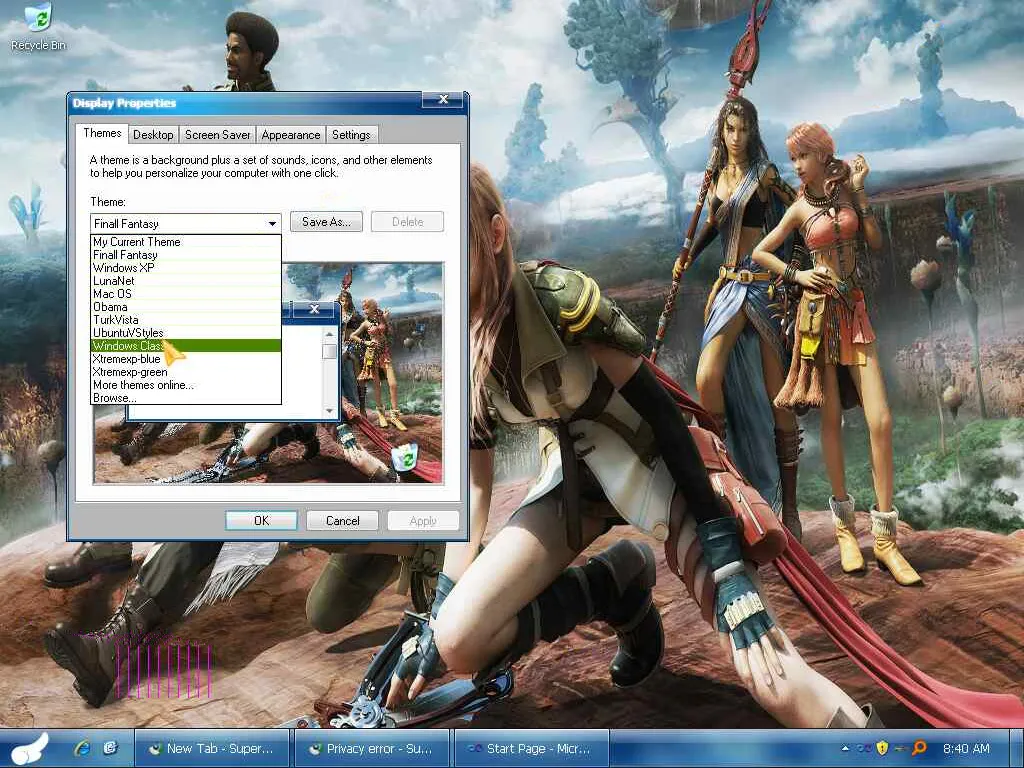Click preview window scrollbar down arrow
Viewport: 1024px width, 768px height.
coord(329,411)
